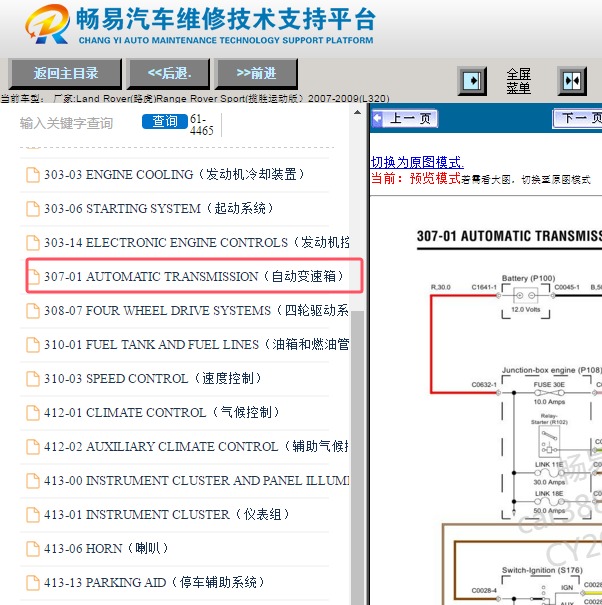Go forward with the >>前进 button

point(256,73)
